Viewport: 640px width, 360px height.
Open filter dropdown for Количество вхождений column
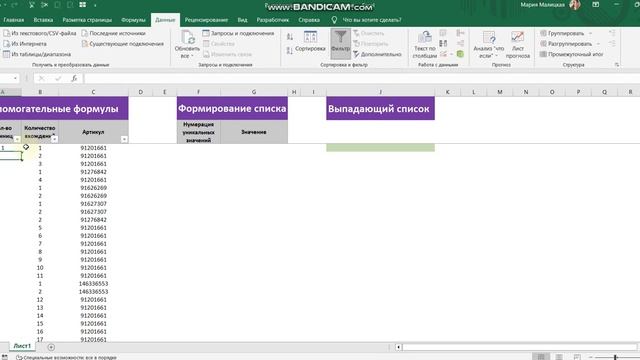click(55, 139)
